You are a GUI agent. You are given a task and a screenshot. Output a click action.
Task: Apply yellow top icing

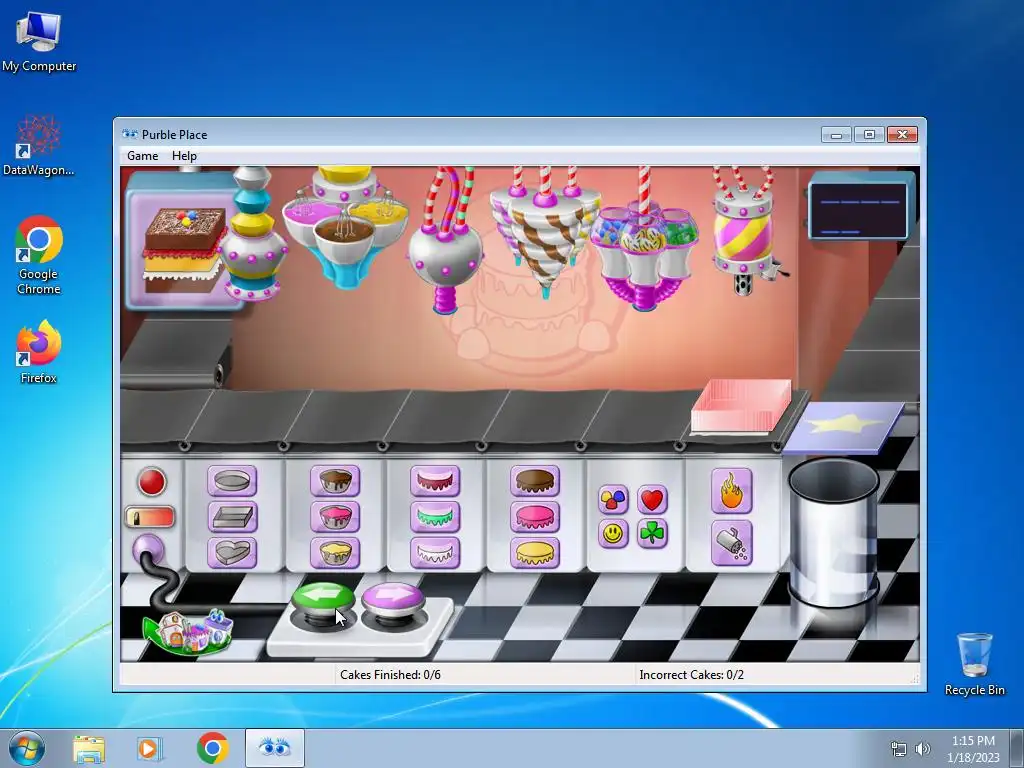click(x=535, y=552)
